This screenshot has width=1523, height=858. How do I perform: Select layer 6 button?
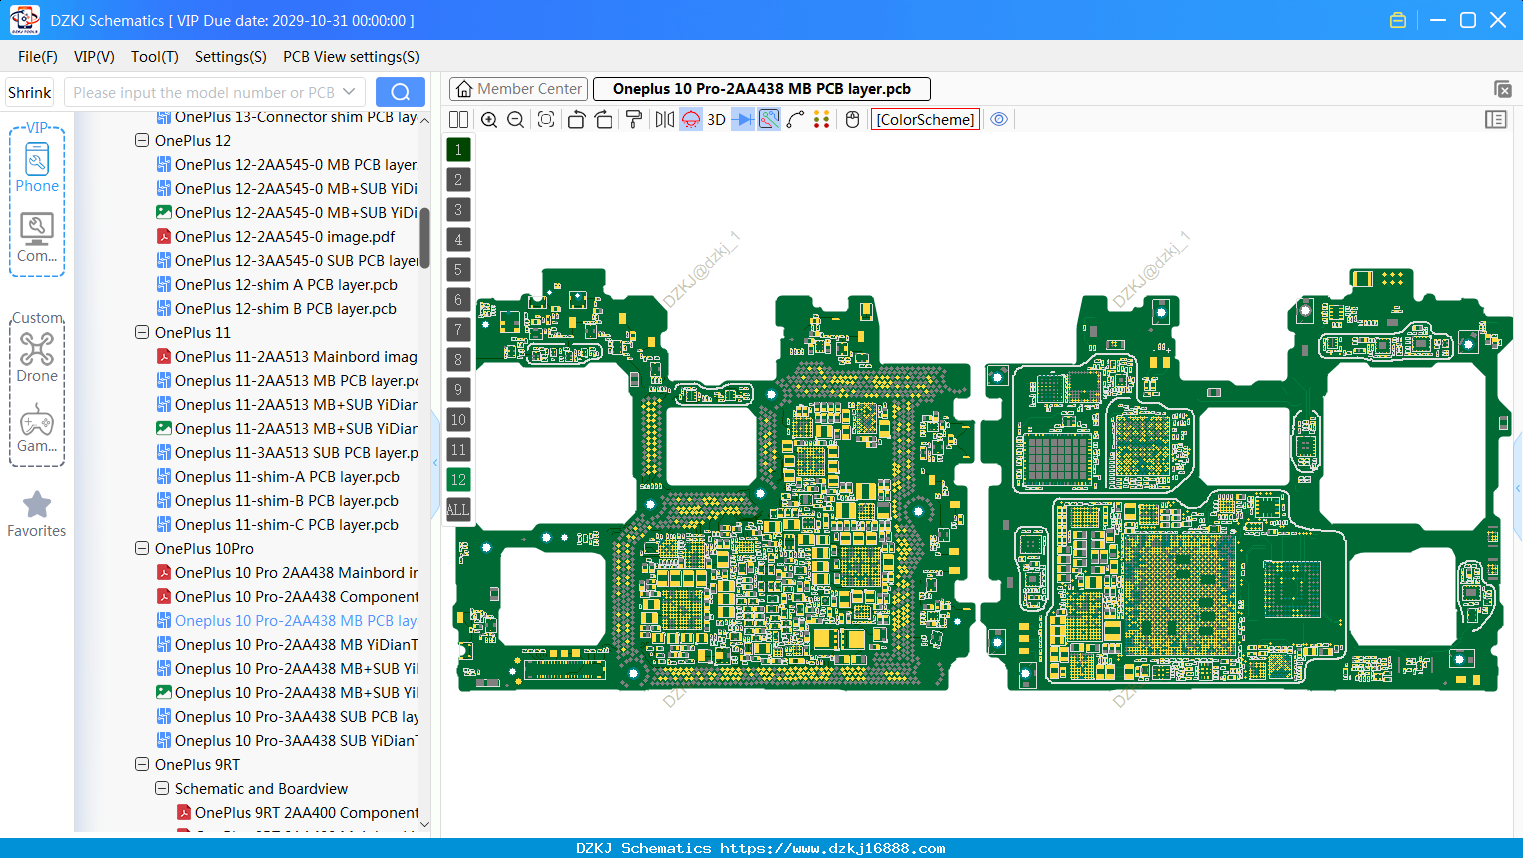click(458, 300)
